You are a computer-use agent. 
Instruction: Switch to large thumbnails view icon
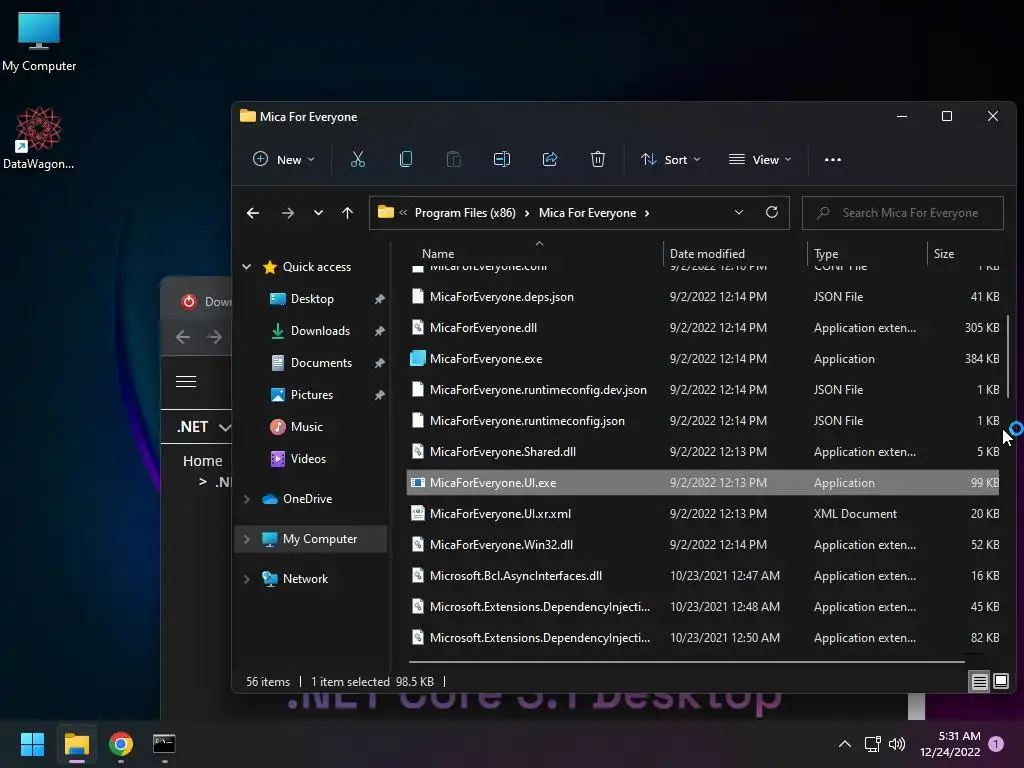1000,681
